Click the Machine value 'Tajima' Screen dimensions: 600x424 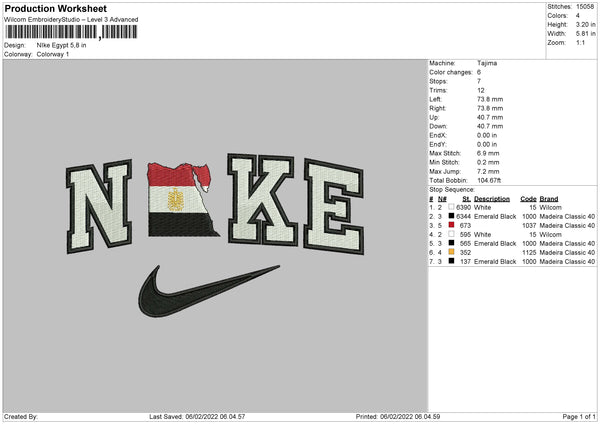coord(487,63)
